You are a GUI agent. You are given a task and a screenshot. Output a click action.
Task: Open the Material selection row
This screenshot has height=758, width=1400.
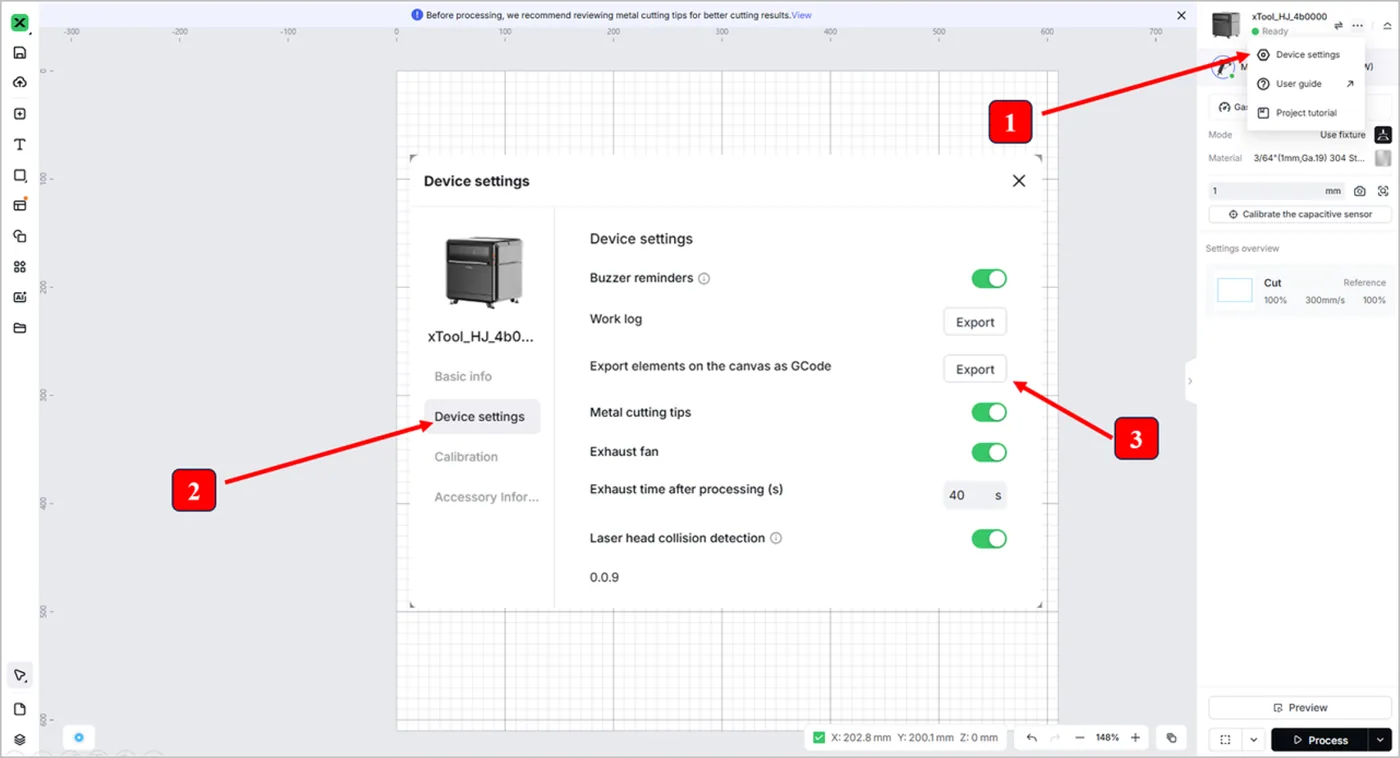[1299, 158]
